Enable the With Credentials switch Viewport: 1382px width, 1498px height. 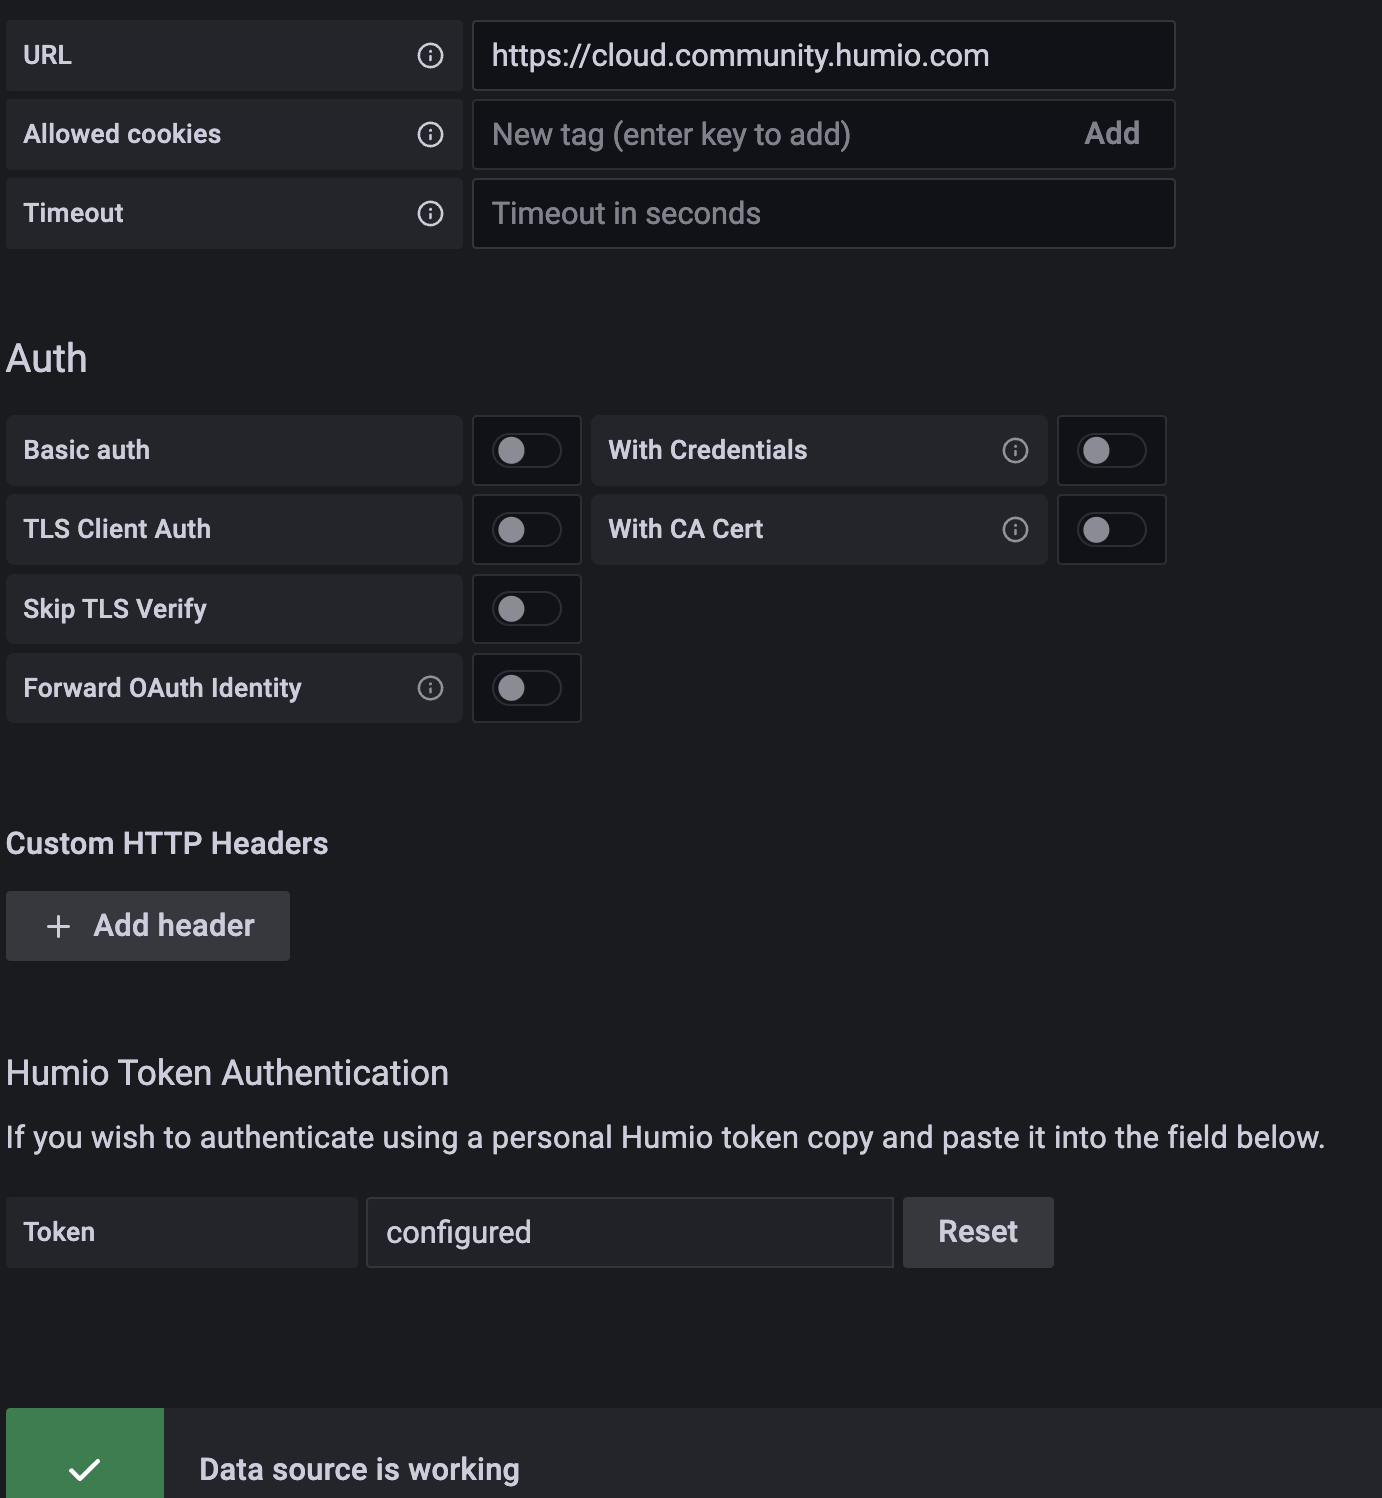[1111, 451]
